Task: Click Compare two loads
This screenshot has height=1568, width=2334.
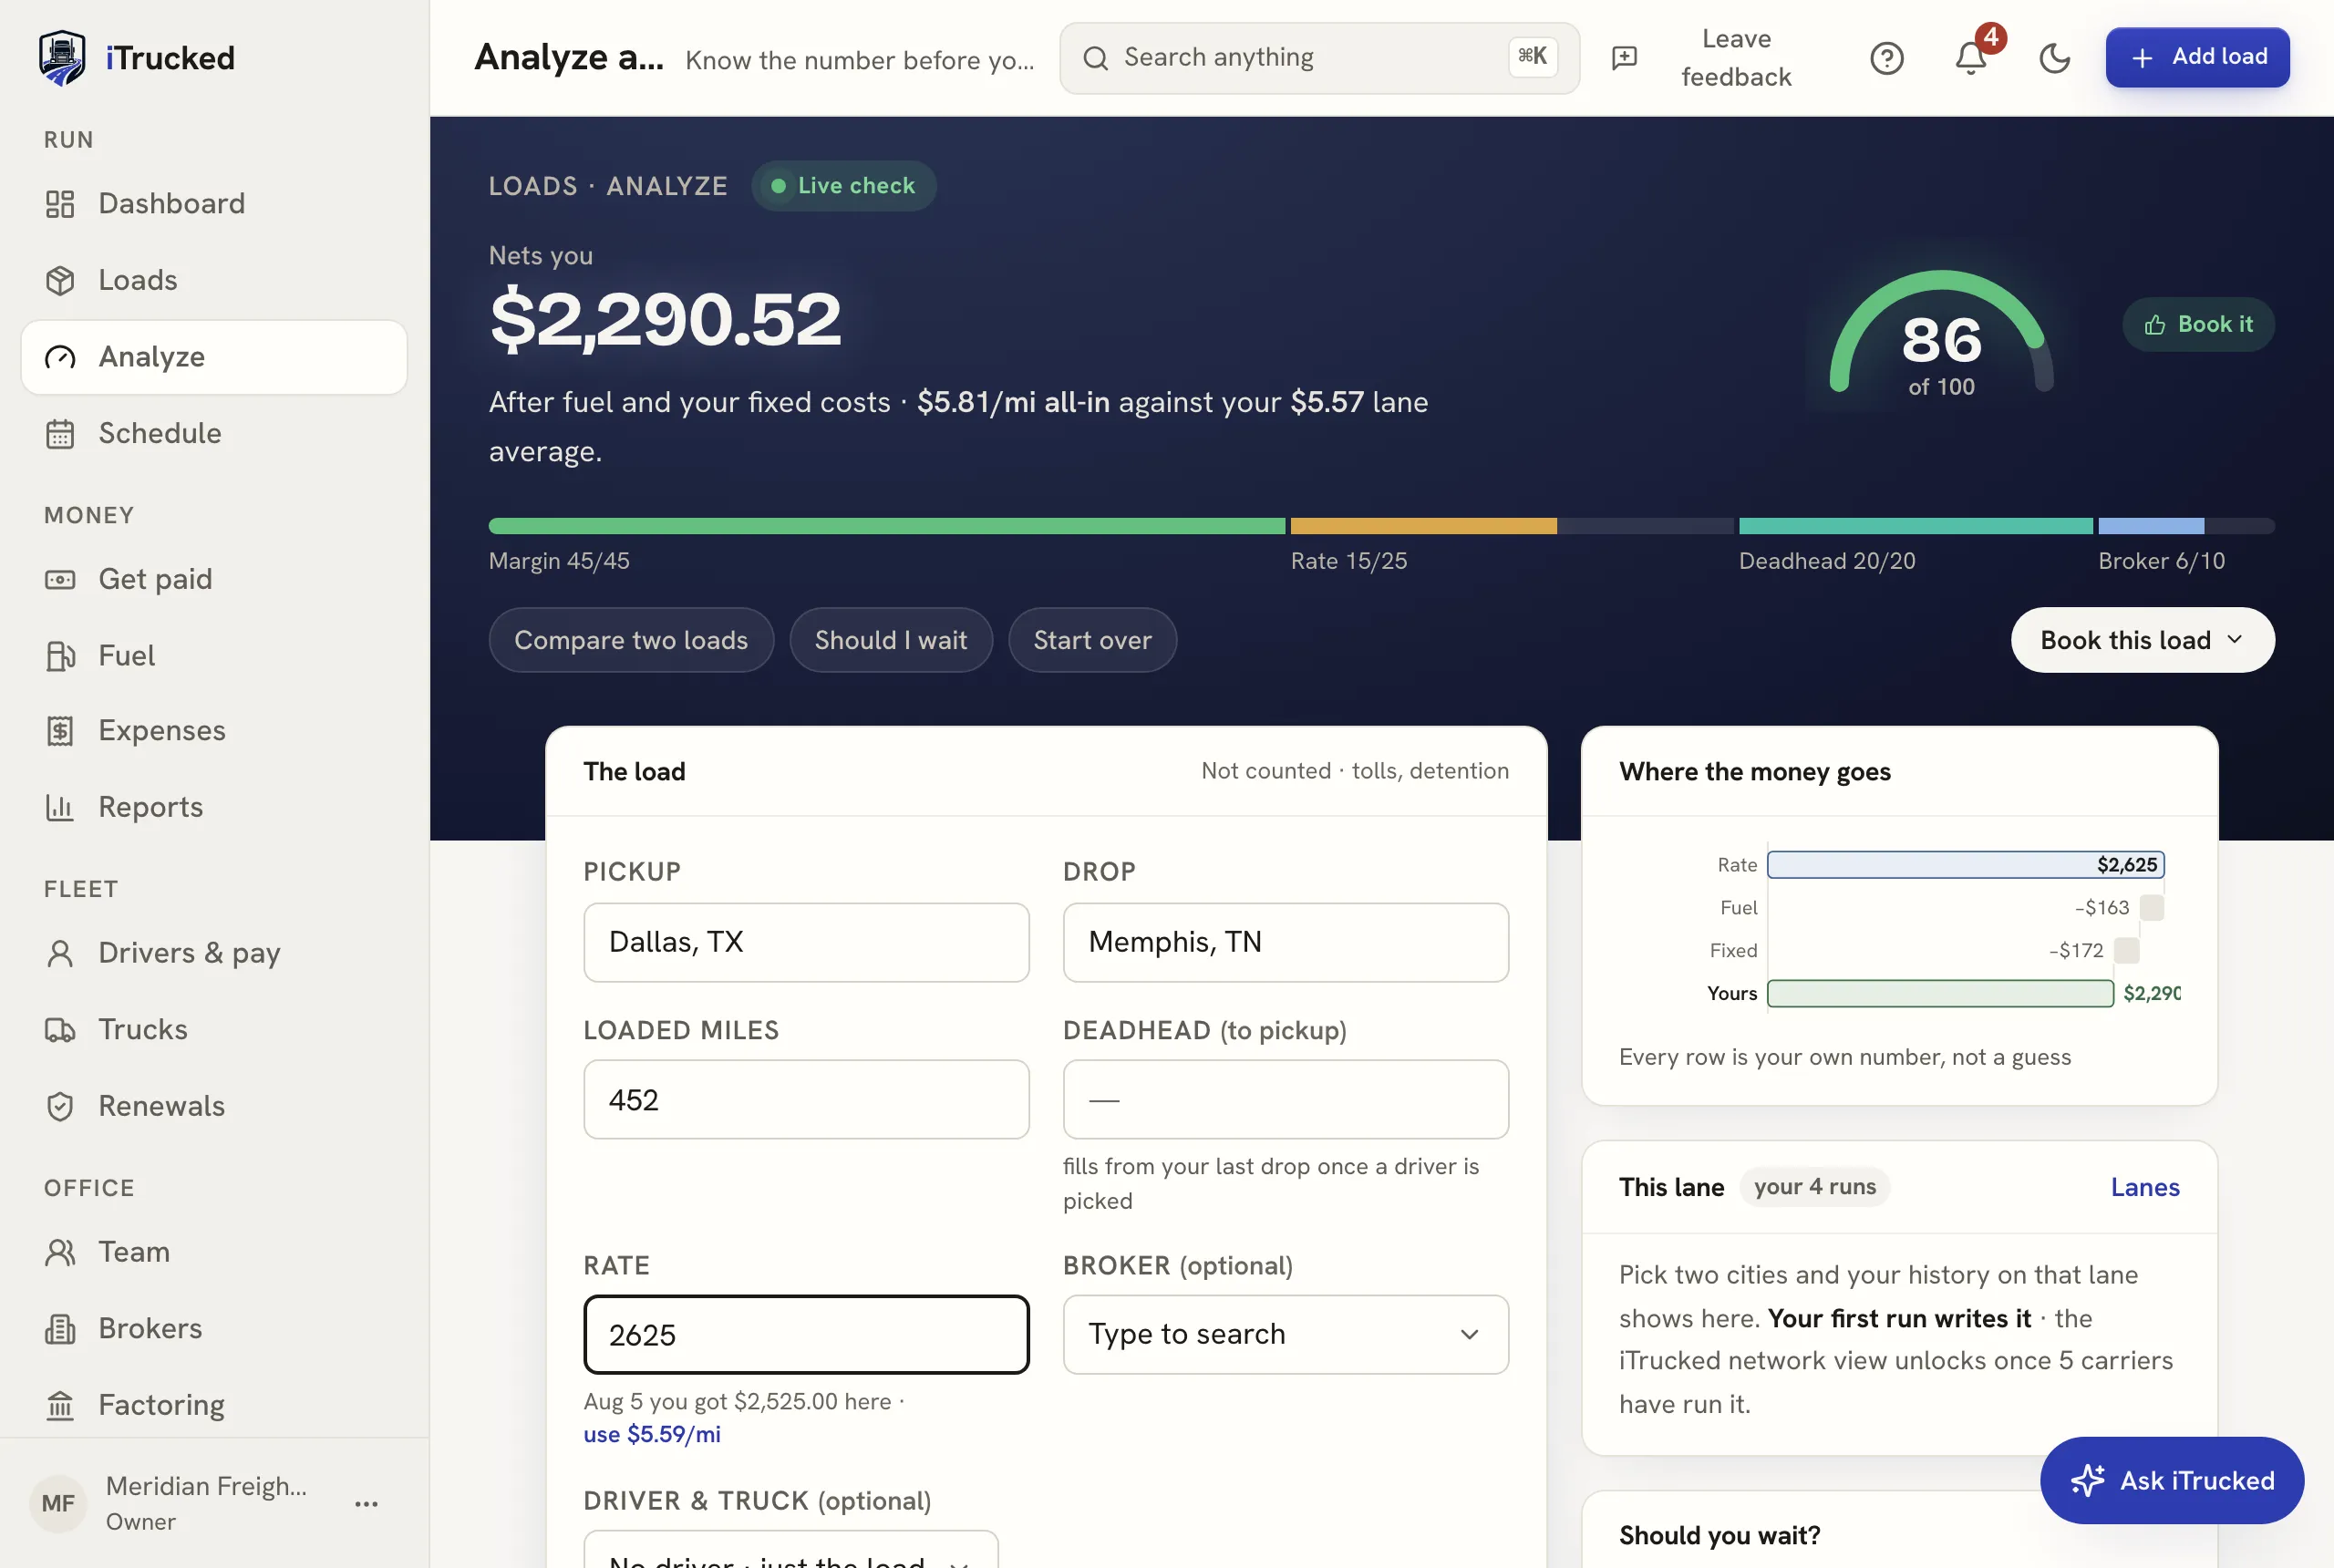Action: [x=631, y=640]
